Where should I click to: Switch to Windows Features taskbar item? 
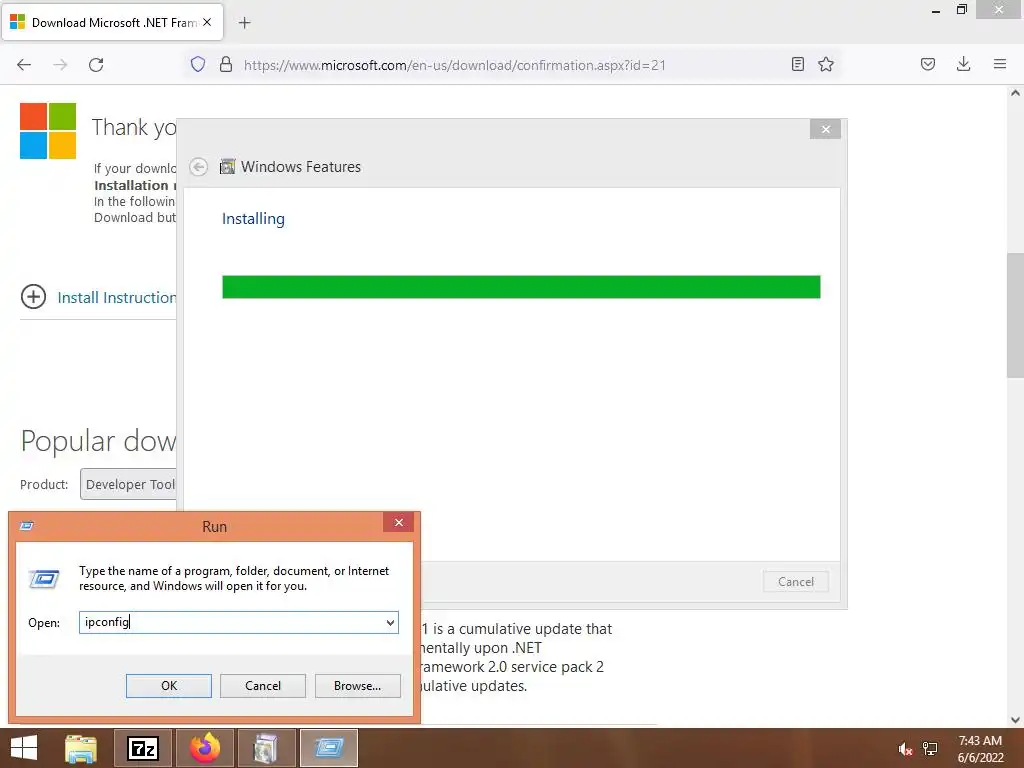[x=266, y=748]
